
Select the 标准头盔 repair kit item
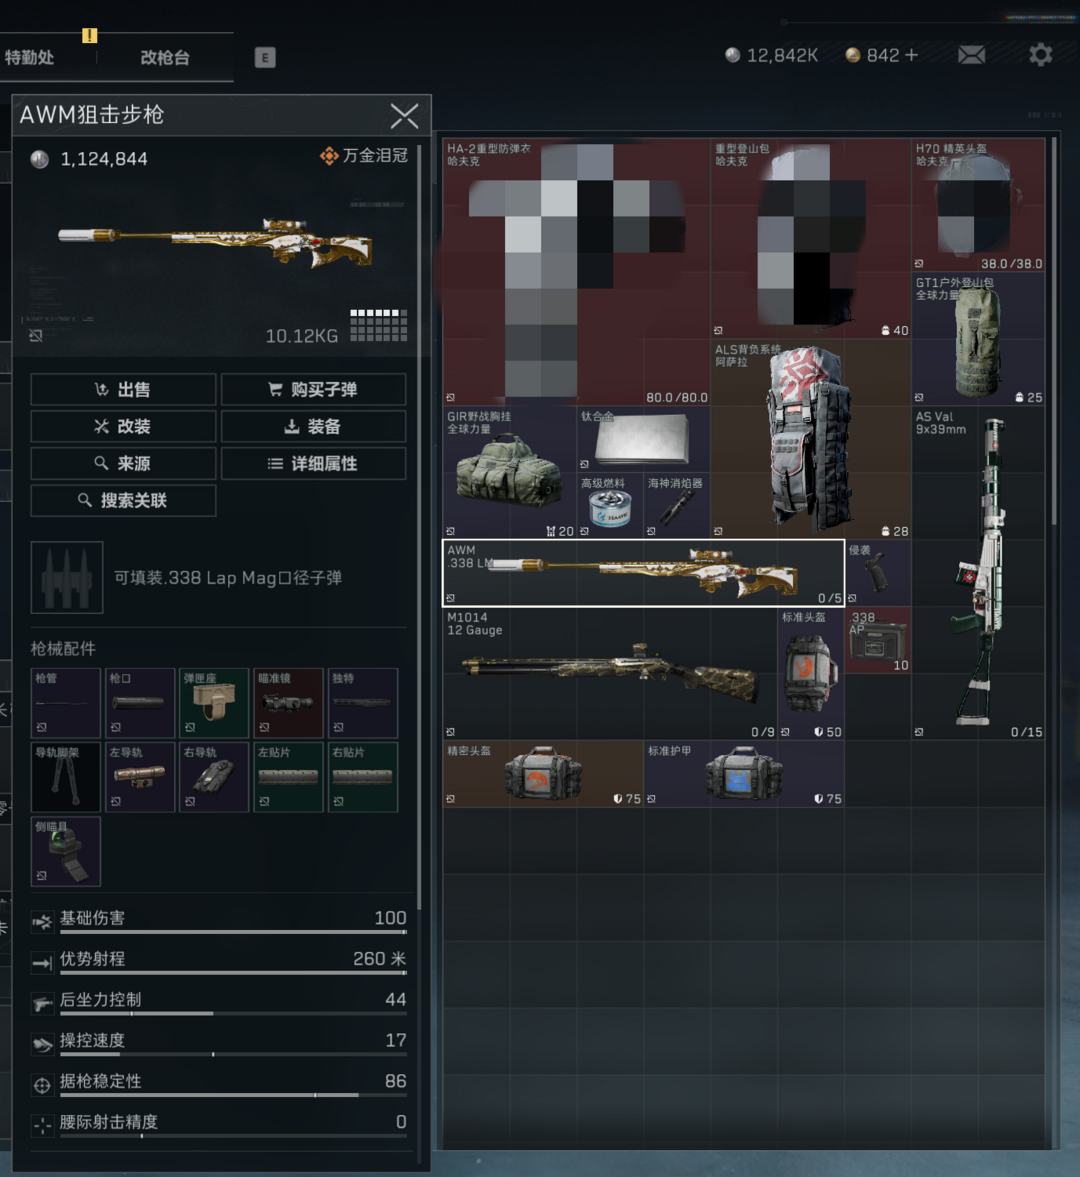coord(811,673)
